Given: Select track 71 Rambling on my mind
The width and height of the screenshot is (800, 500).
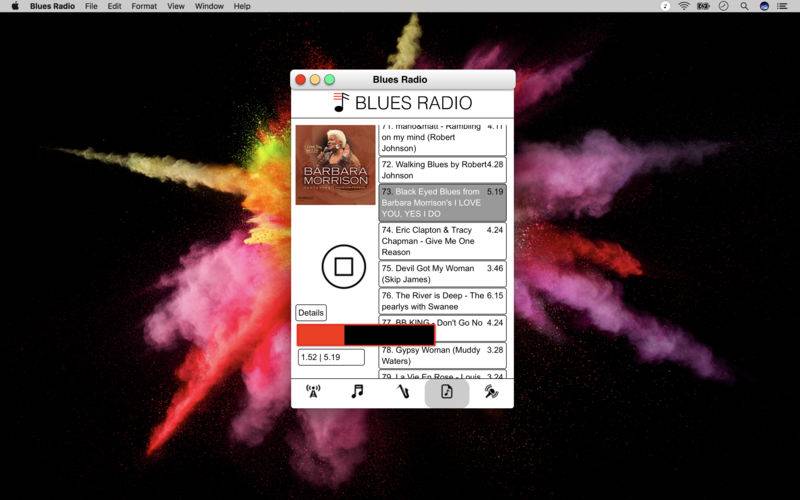Looking at the screenshot, I should click(x=442, y=139).
